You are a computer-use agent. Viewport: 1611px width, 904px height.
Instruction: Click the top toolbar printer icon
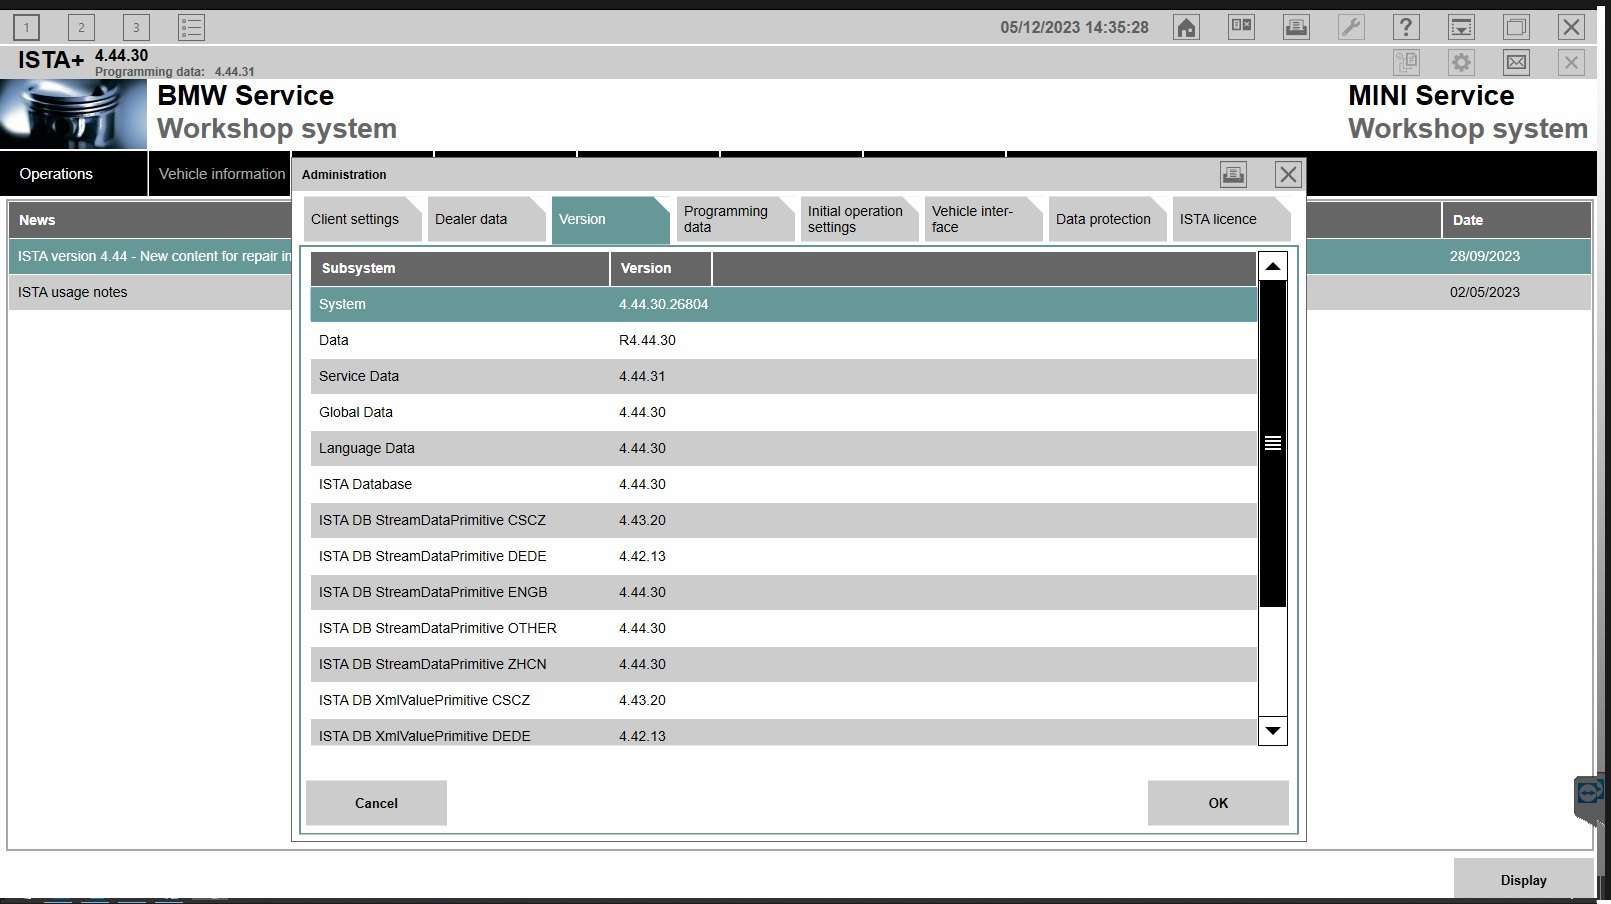(1296, 27)
